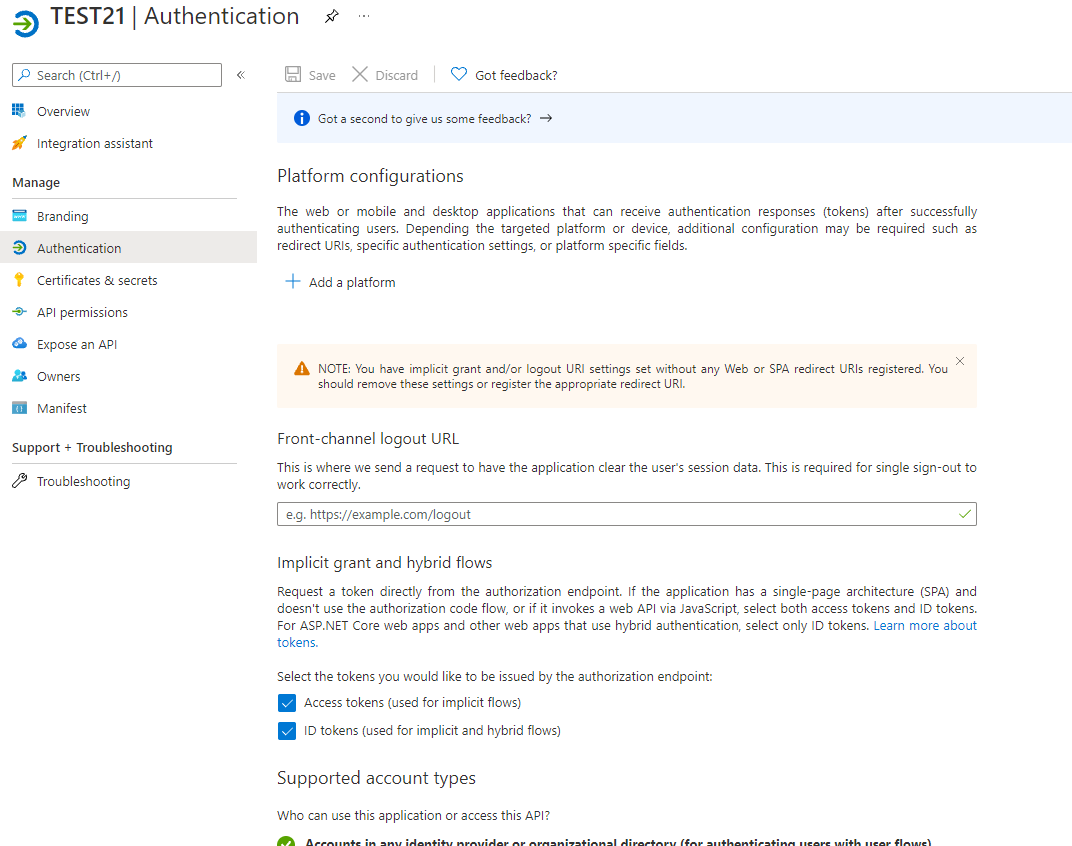Click the Troubleshooting wrench icon

(20, 481)
